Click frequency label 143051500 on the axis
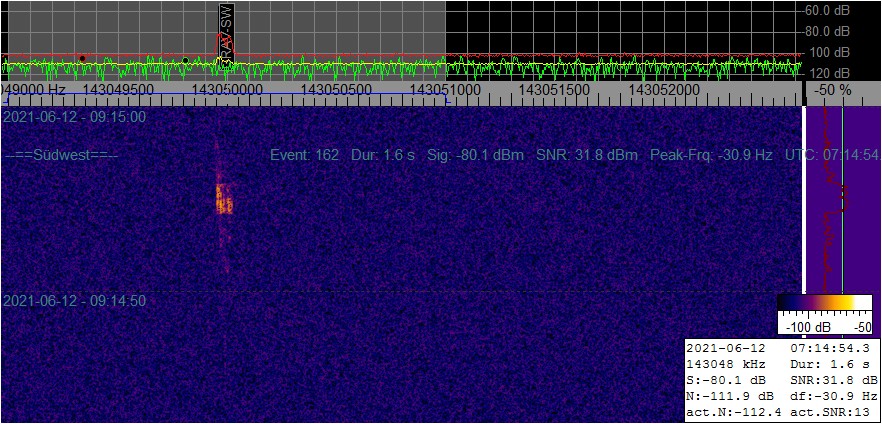This screenshot has width=882, height=424. click(x=555, y=89)
